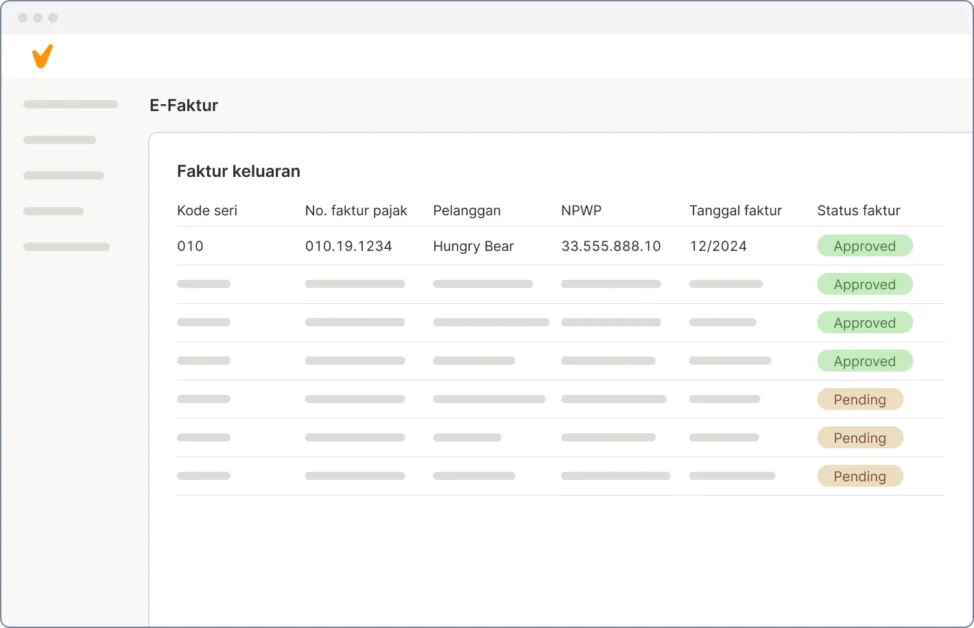Sort by Status faktur column header
The image size is (974, 628).
(858, 210)
